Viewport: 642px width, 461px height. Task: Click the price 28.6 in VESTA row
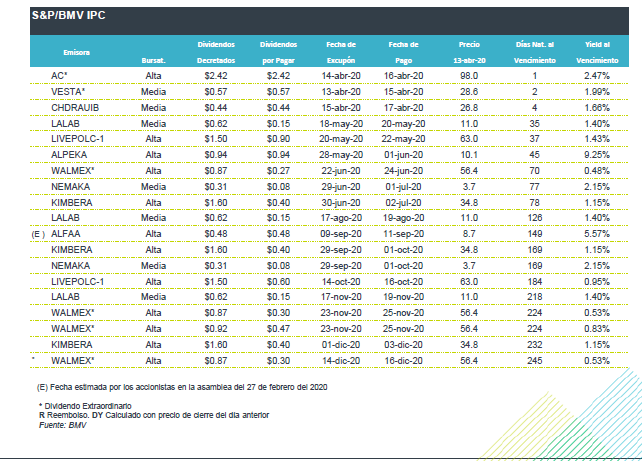click(469, 92)
